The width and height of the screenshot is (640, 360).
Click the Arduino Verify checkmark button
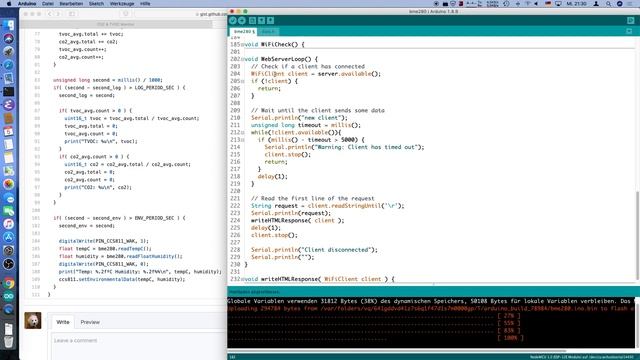coord(233,20)
